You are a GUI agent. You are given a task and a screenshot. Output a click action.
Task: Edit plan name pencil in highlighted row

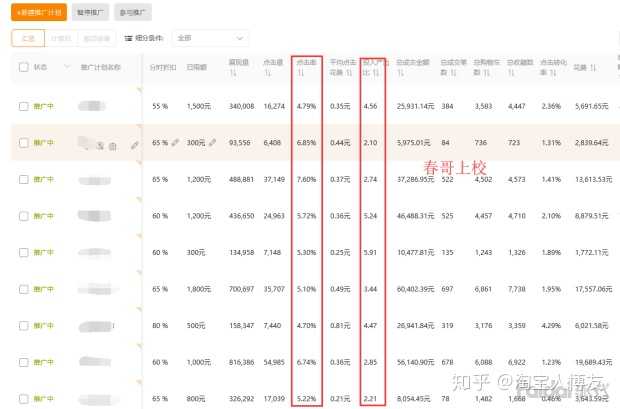134,146
